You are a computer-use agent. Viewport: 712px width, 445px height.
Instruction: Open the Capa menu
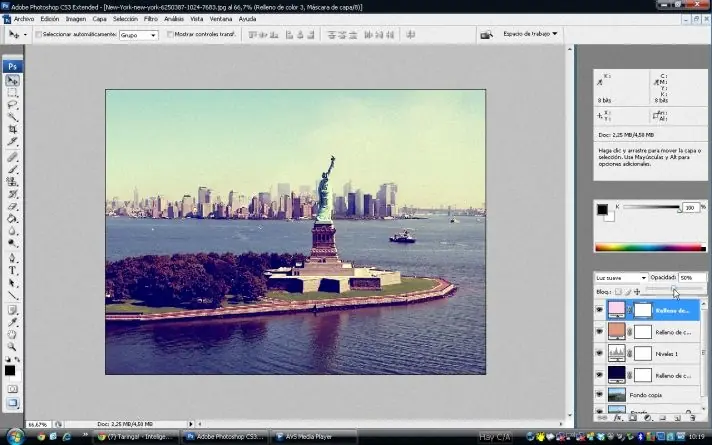point(100,19)
